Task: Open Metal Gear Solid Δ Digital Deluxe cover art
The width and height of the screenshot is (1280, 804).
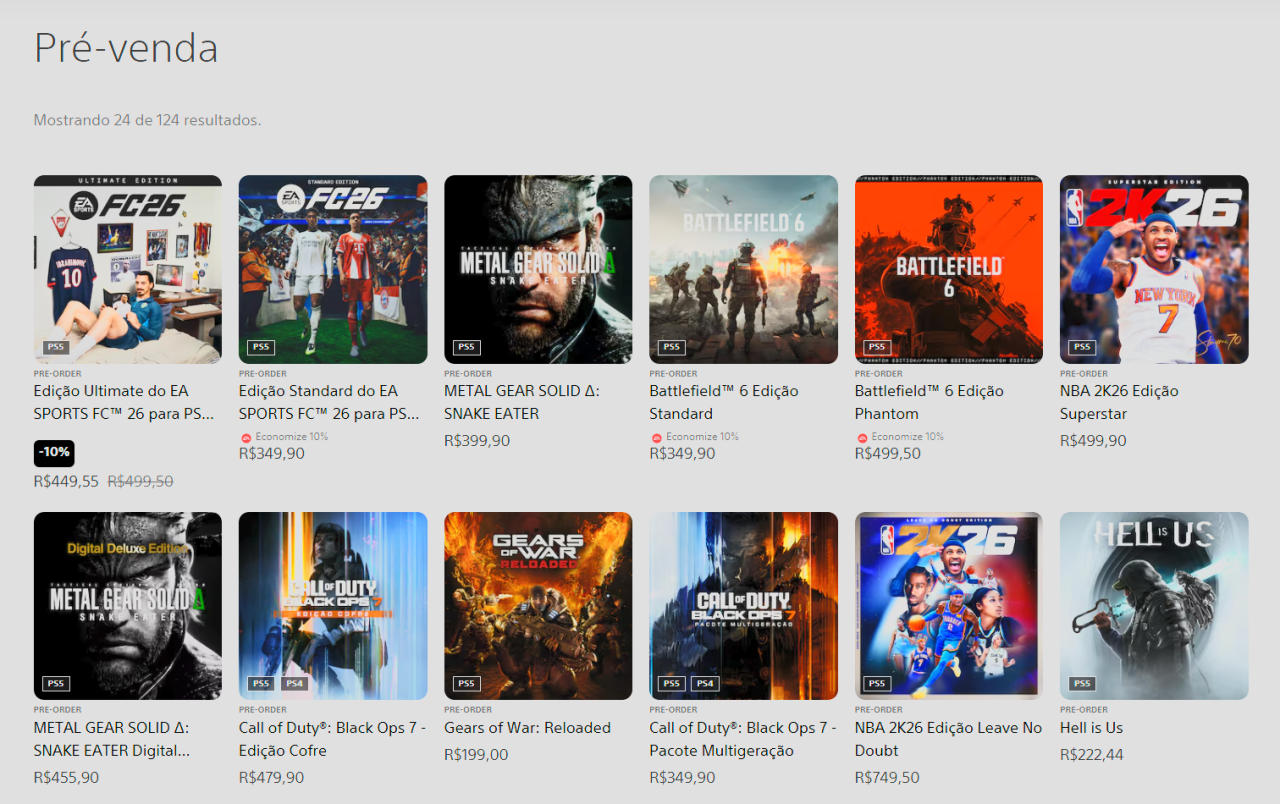Action: pyautogui.click(x=128, y=606)
